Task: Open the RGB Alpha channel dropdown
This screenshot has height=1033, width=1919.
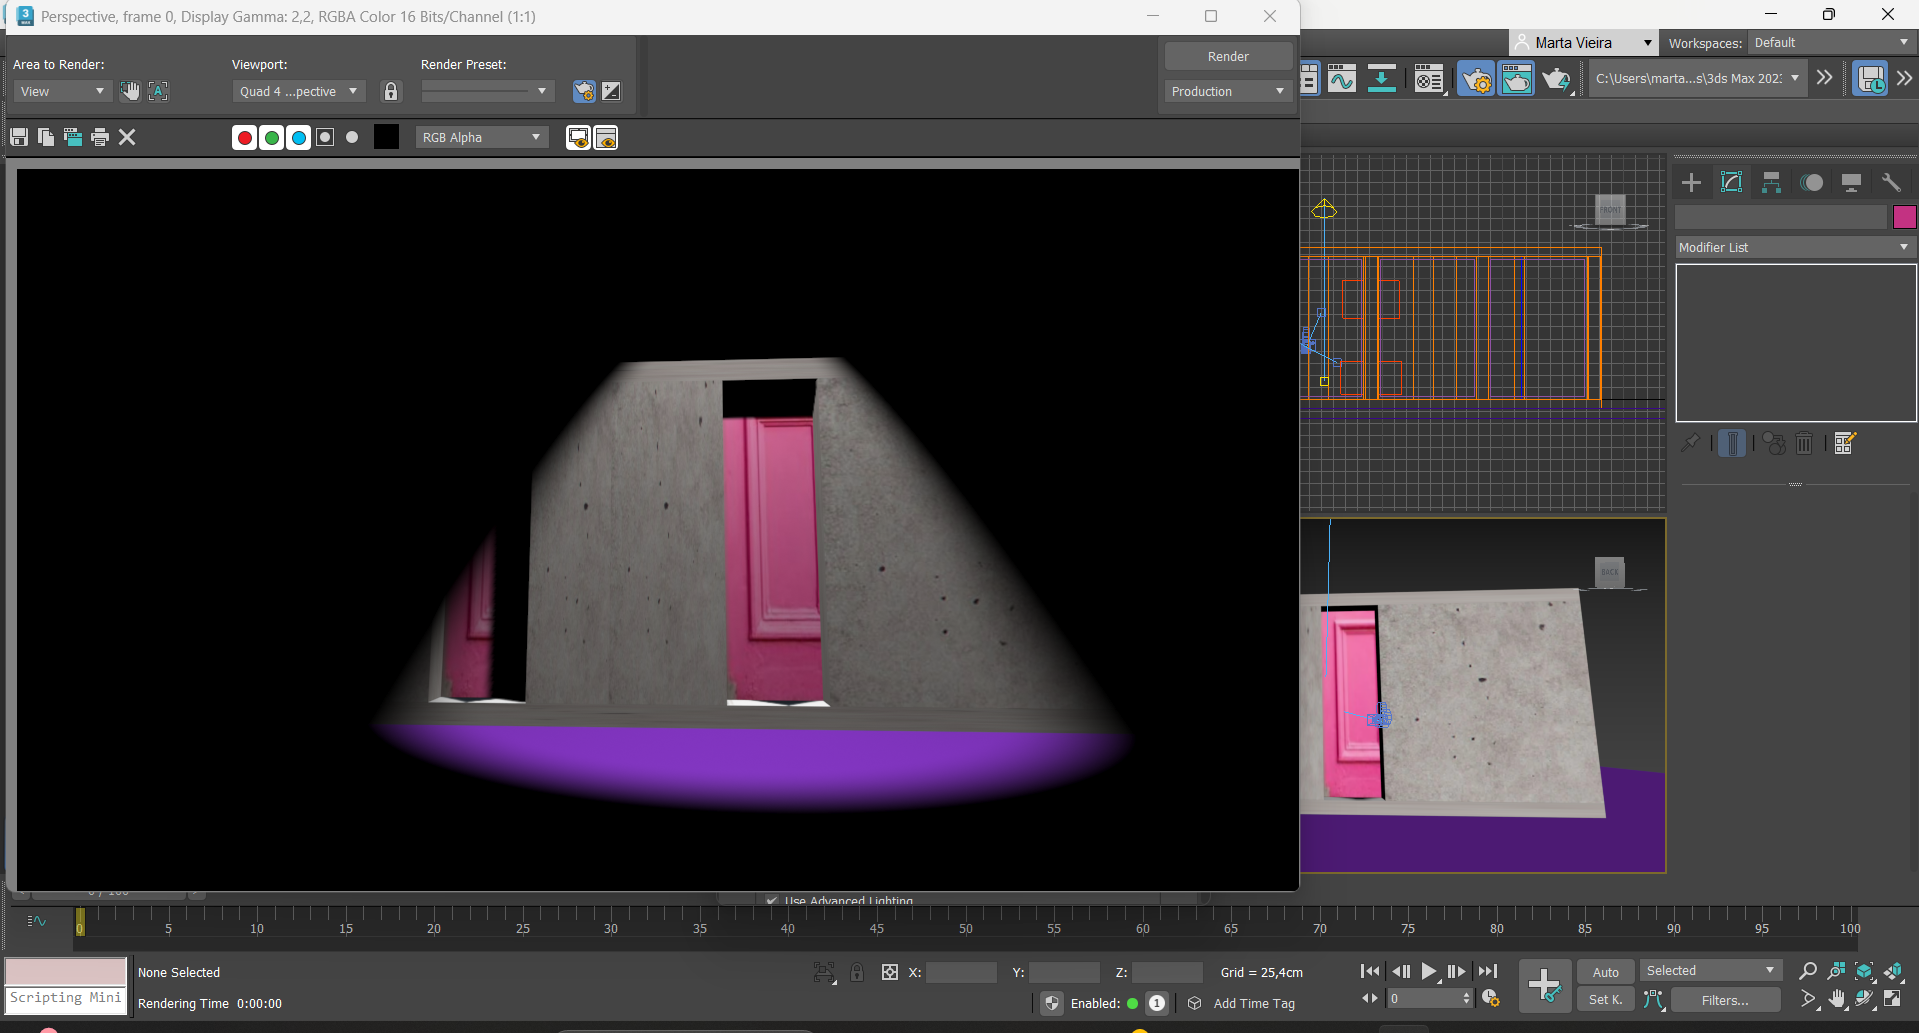Action: 481,137
